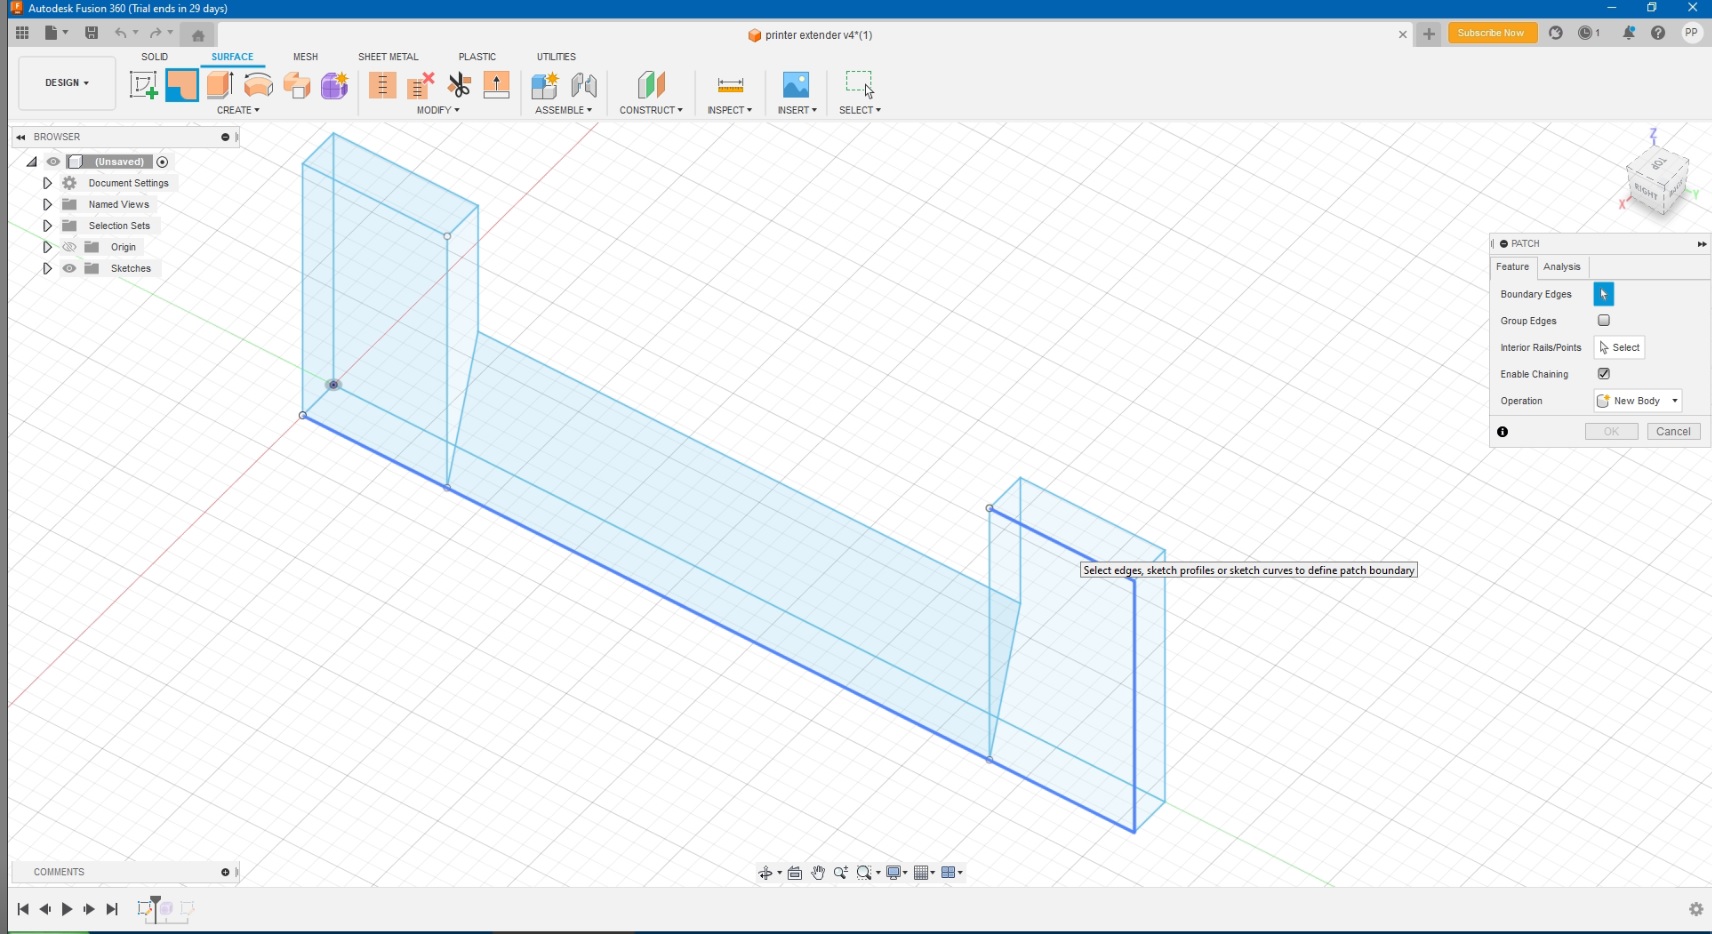The width and height of the screenshot is (1712, 934).
Task: Open the Operation New Body dropdown
Action: 1637,401
